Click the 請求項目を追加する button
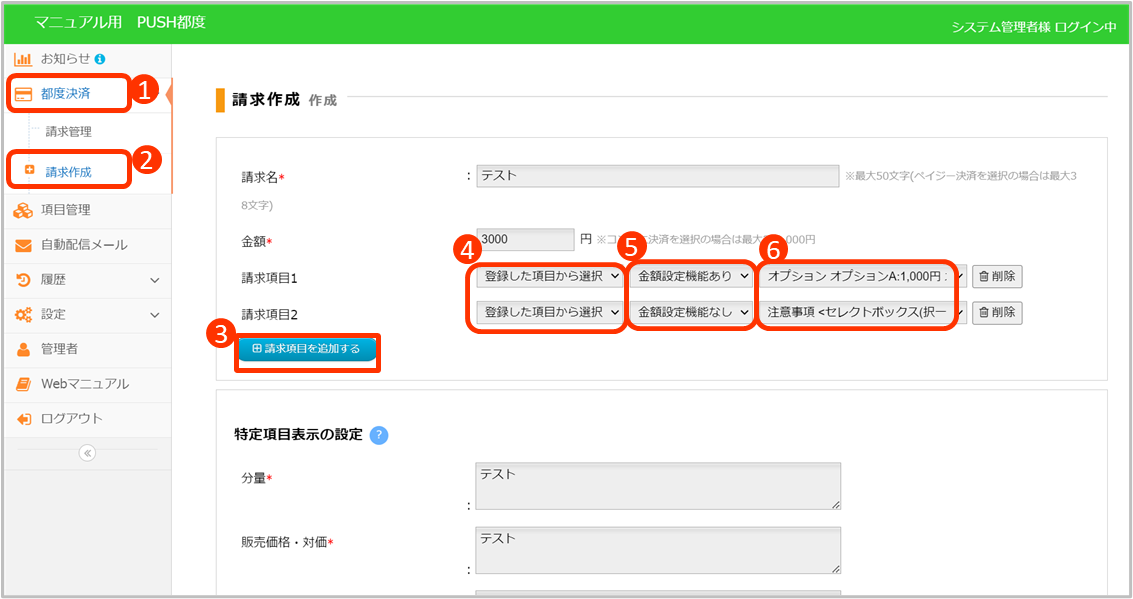The width and height of the screenshot is (1133, 599). pos(306,349)
